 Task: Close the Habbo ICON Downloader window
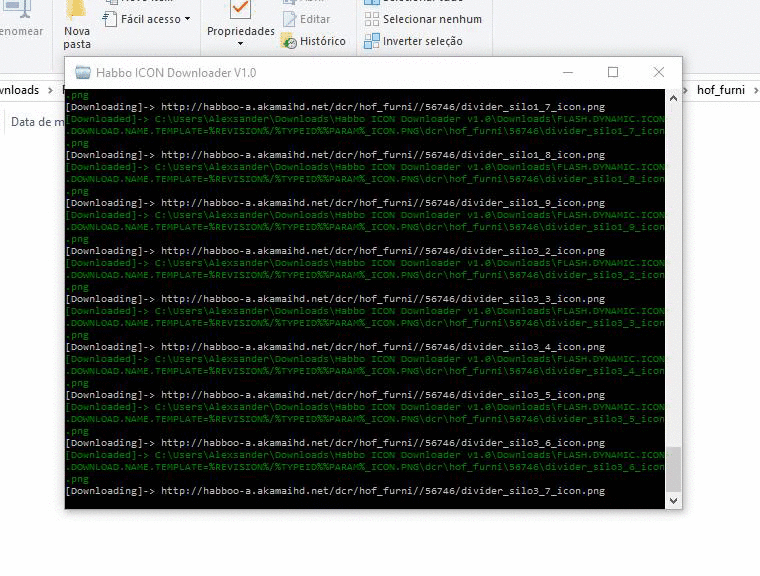pyautogui.click(x=658, y=72)
